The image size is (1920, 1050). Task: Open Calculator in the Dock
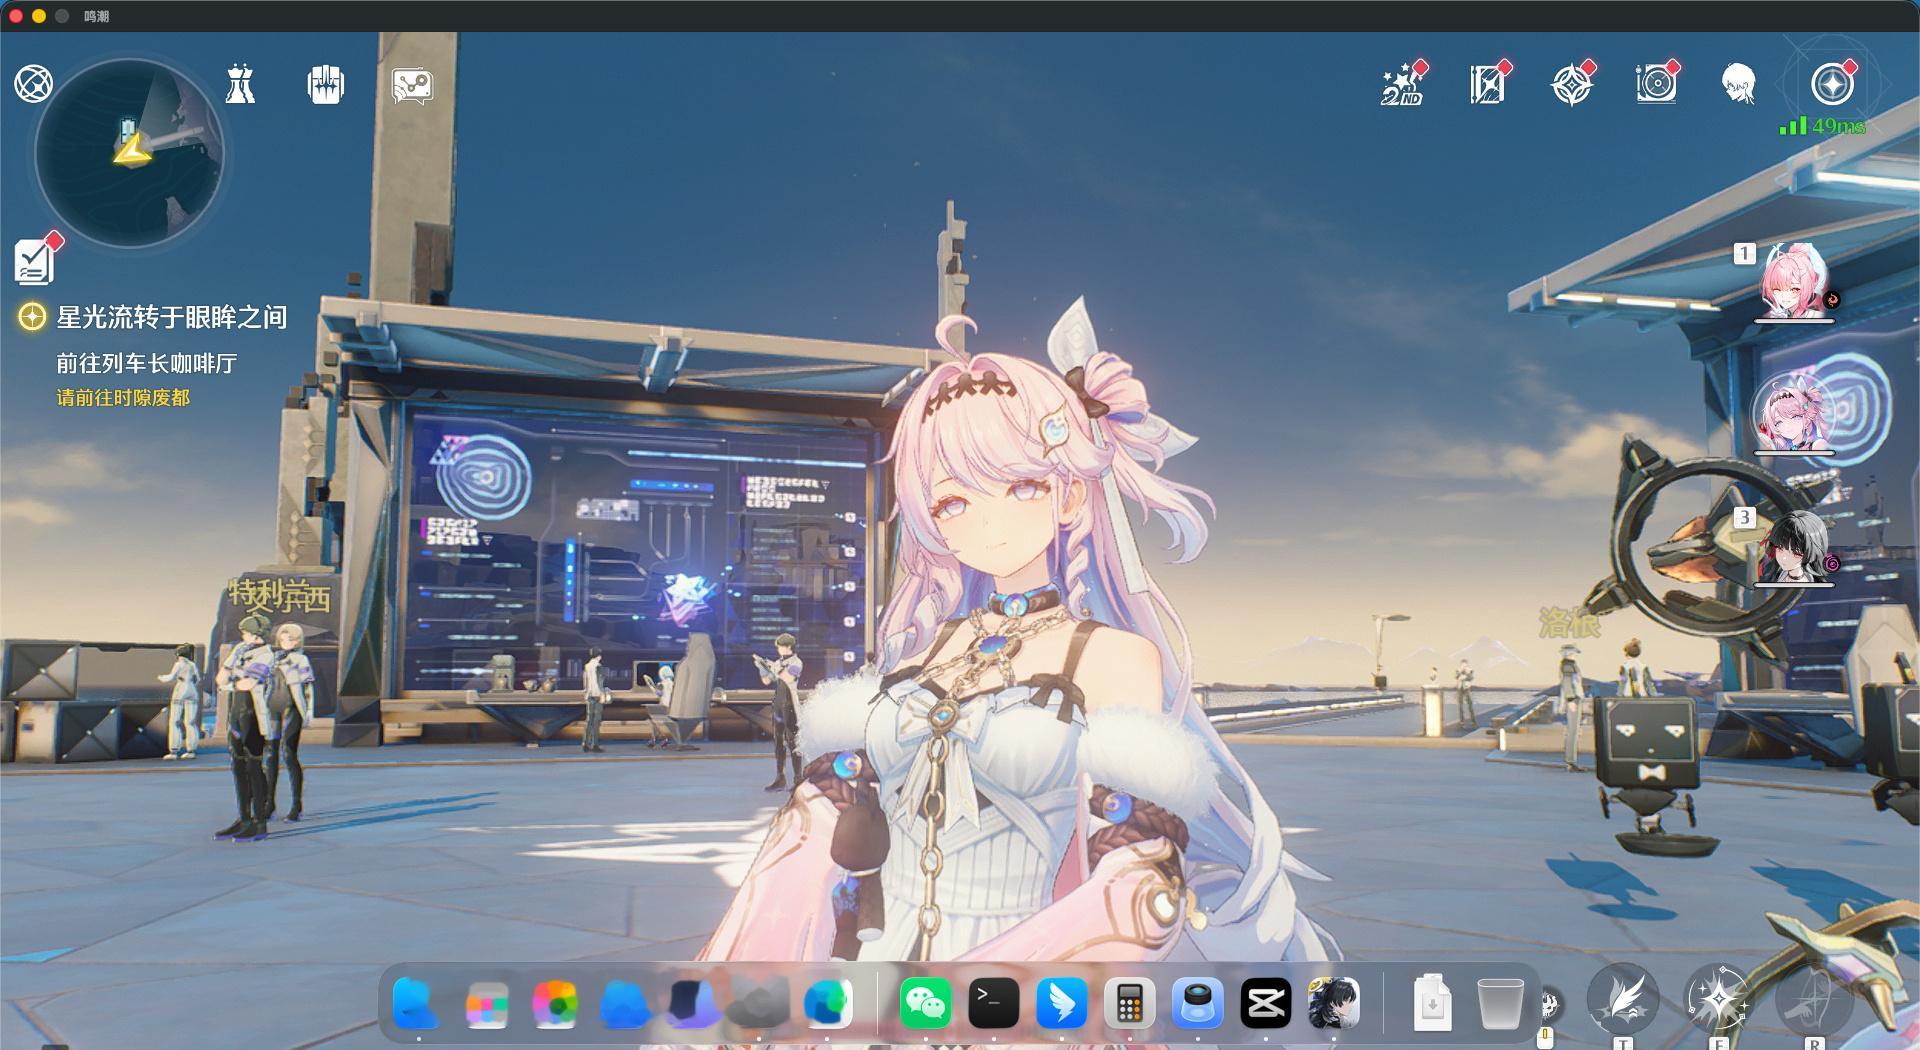point(1130,1003)
